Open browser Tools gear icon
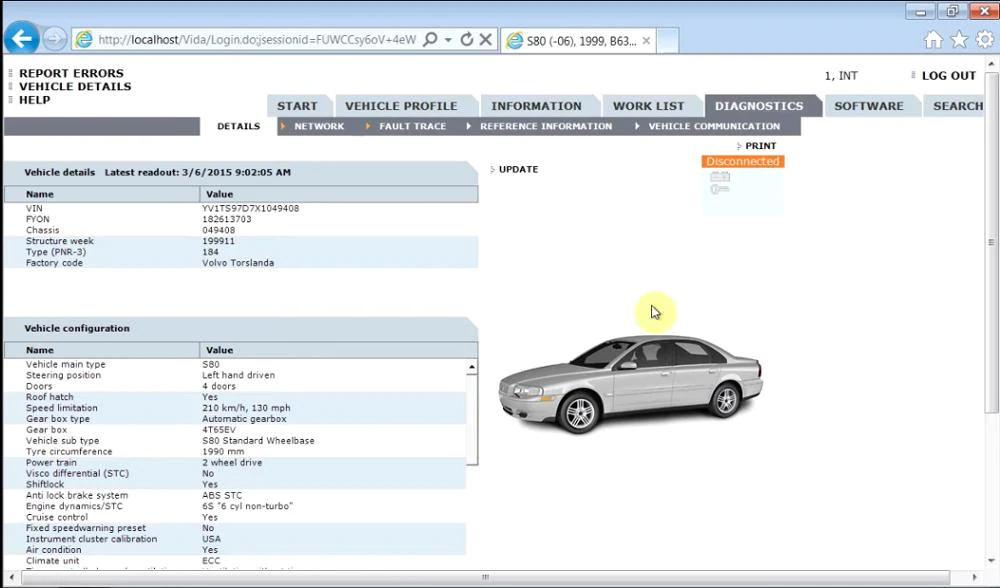1000x588 pixels. tap(985, 40)
